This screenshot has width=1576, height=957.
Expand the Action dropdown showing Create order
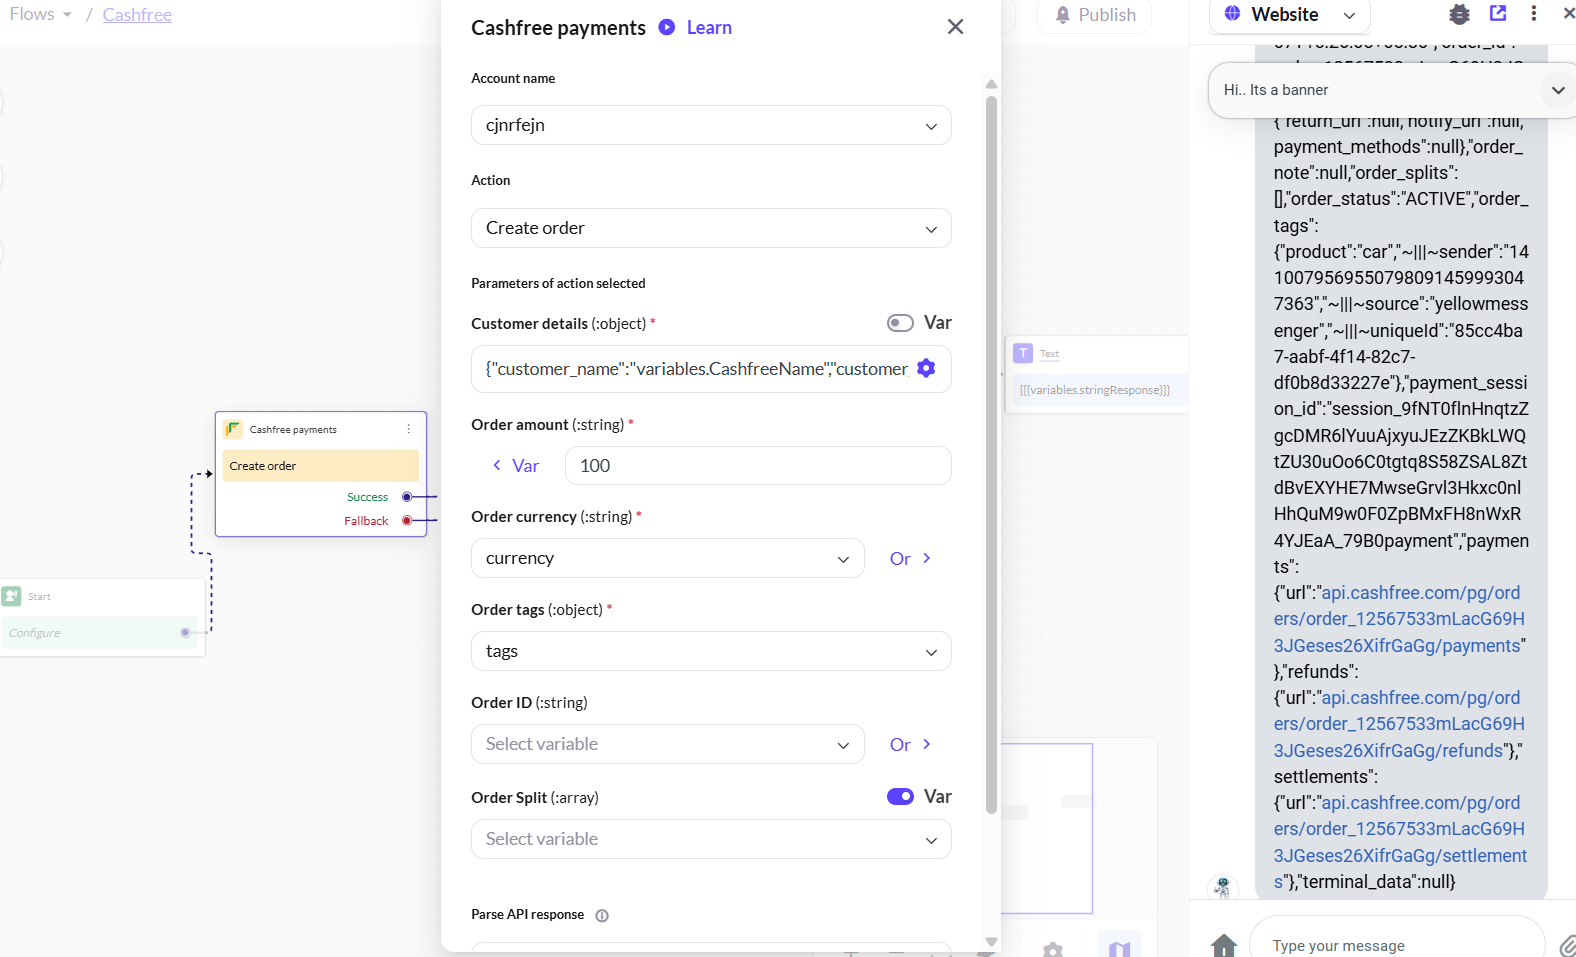710,228
